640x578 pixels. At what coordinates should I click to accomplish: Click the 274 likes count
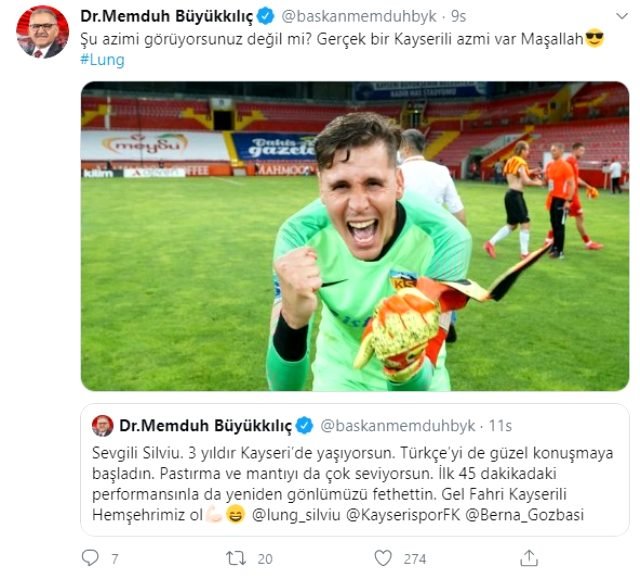[x=415, y=559]
